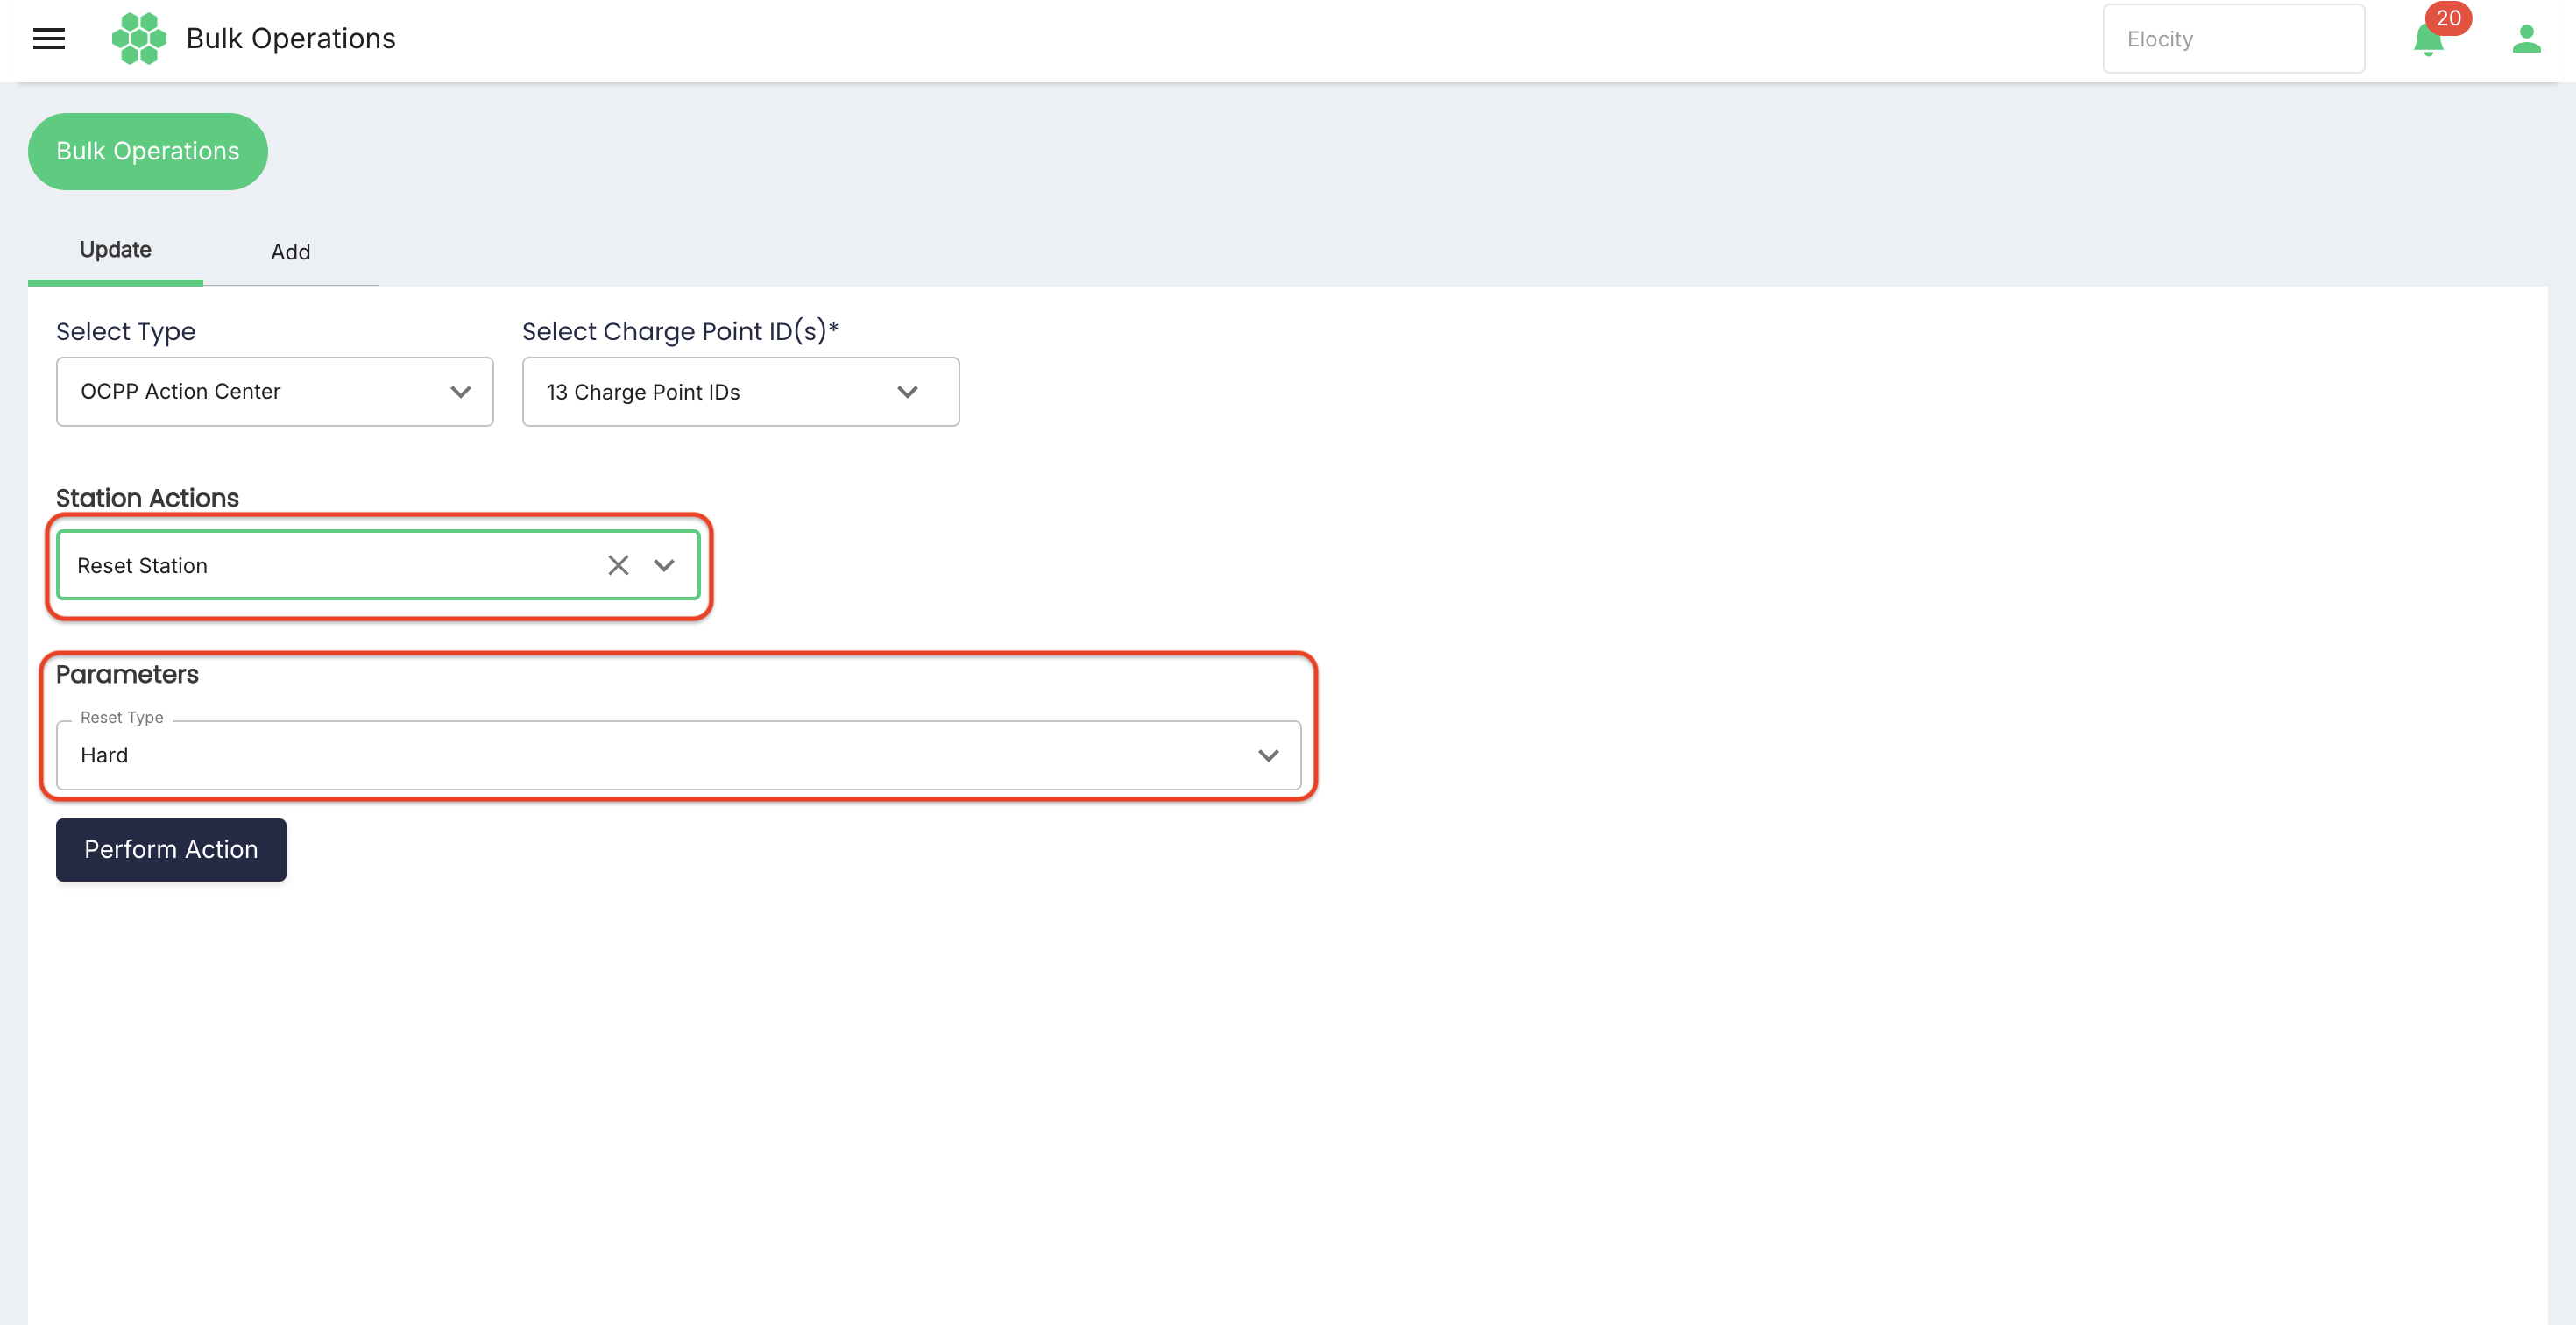
Task: Open the user profile icon
Action: 2526,39
